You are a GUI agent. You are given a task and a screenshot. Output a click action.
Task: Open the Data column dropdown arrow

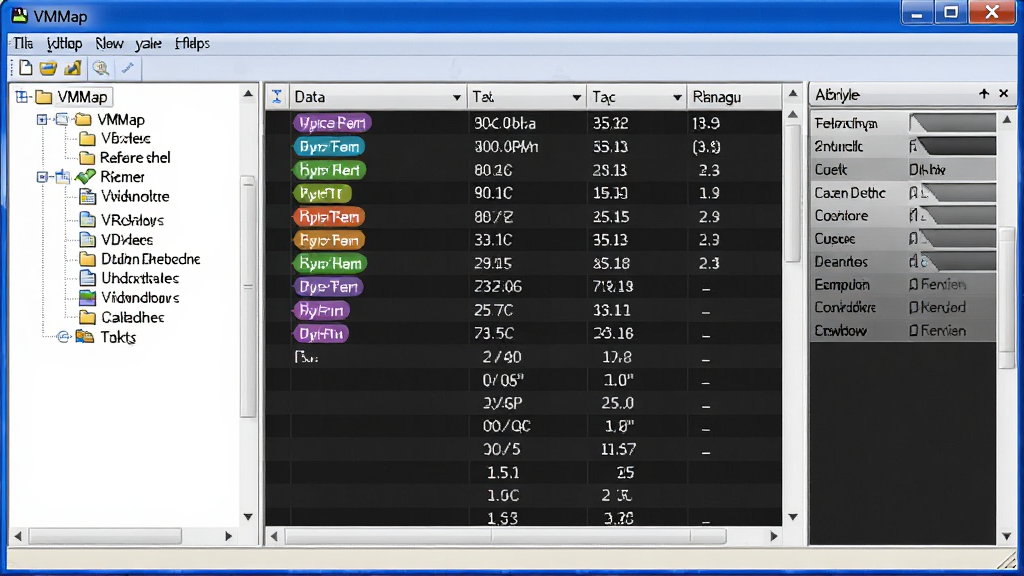pos(456,97)
